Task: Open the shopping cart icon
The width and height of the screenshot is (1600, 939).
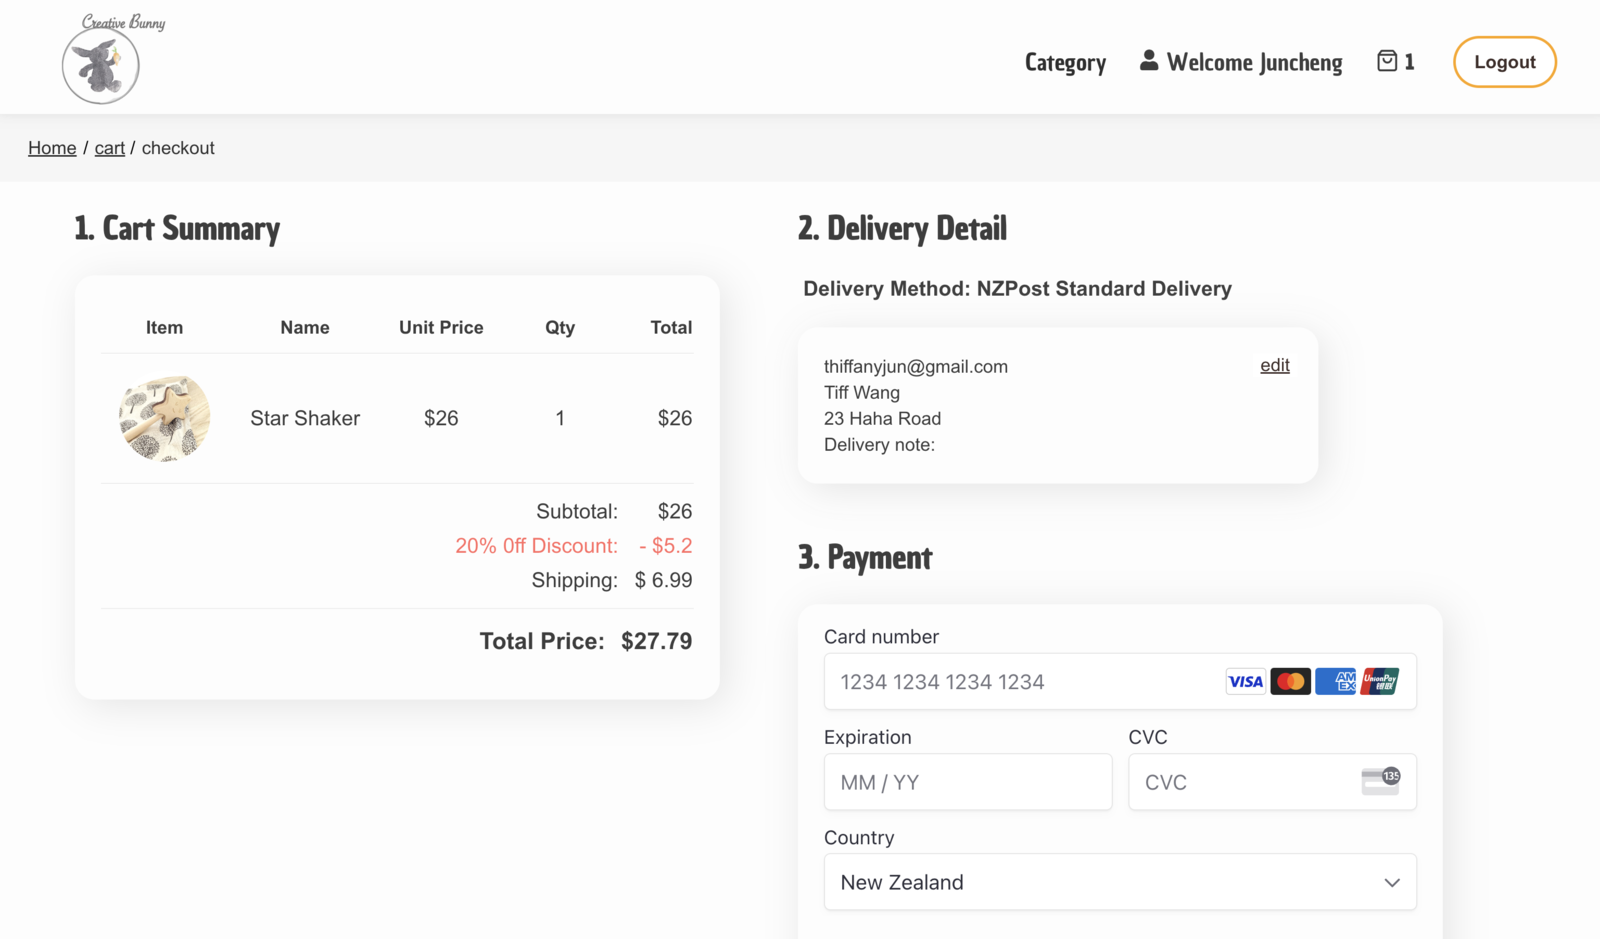Action: coord(1387,61)
